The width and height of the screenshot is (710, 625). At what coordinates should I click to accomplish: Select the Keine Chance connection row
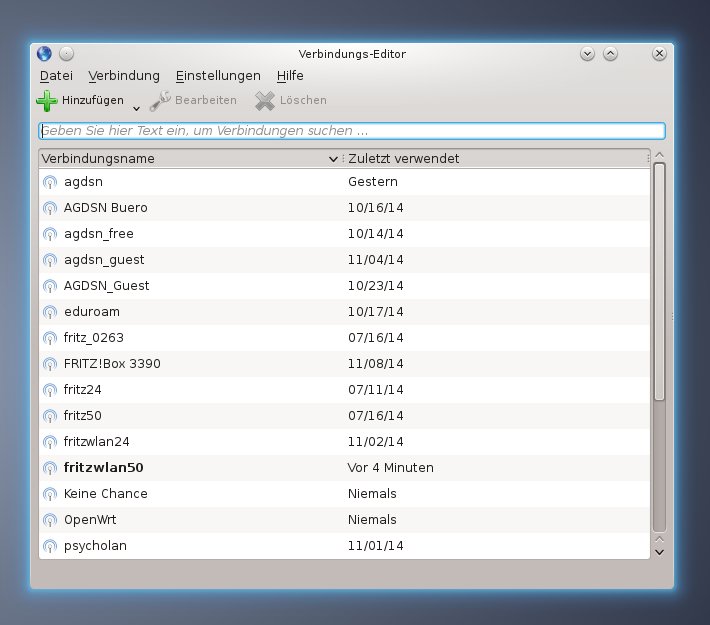click(105, 494)
